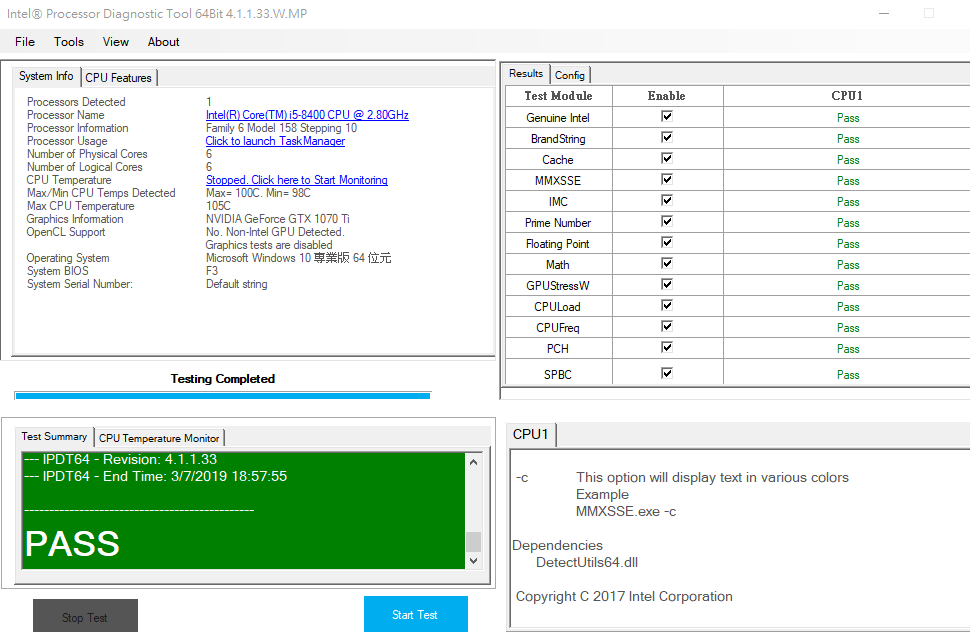Screen dimensions: 970x632
Task: Disable the Math test checkbox
Action: (667, 263)
